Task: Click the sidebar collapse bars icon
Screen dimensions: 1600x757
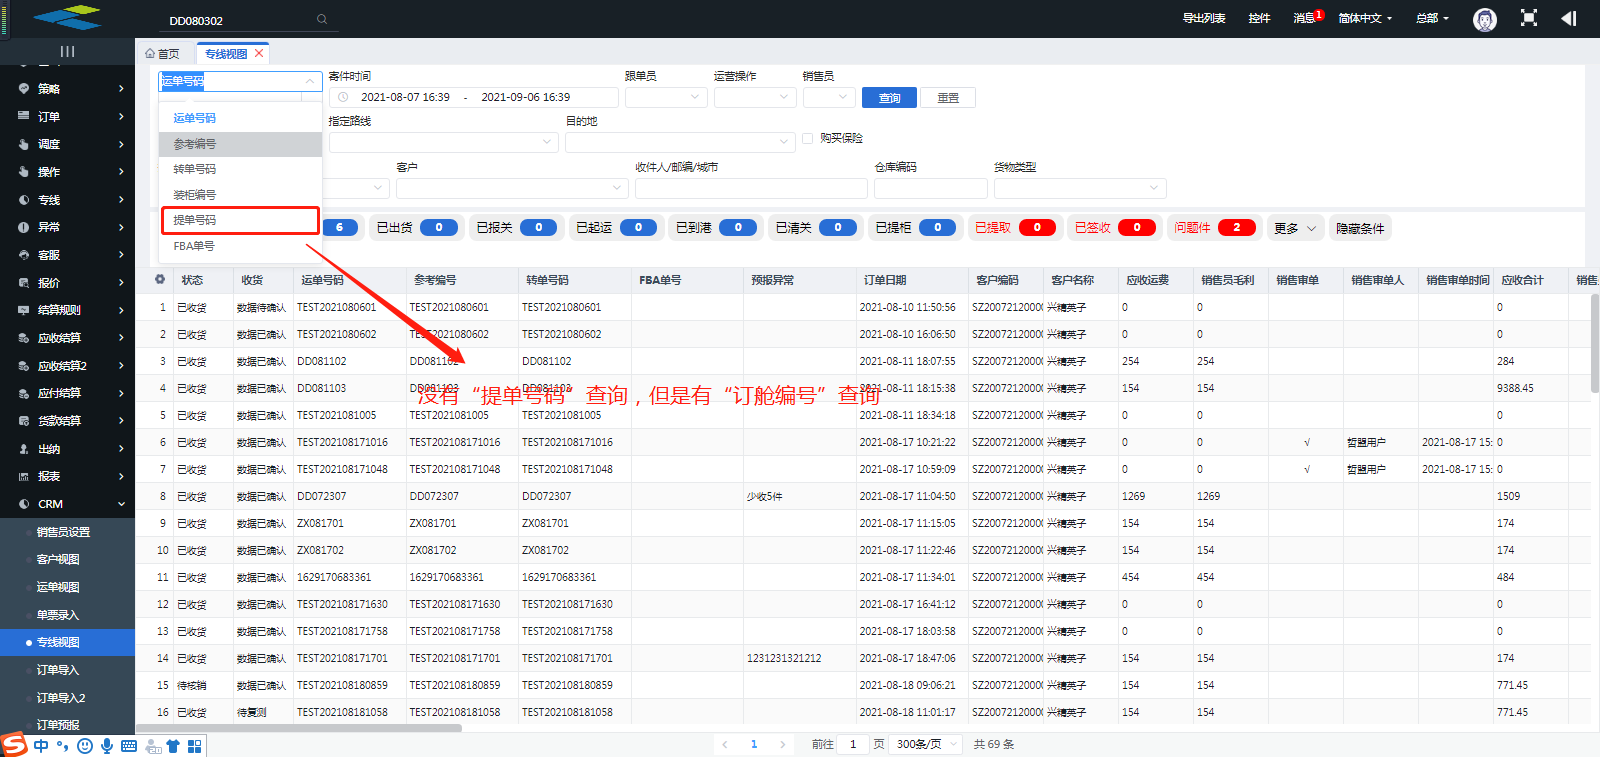Action: (67, 51)
